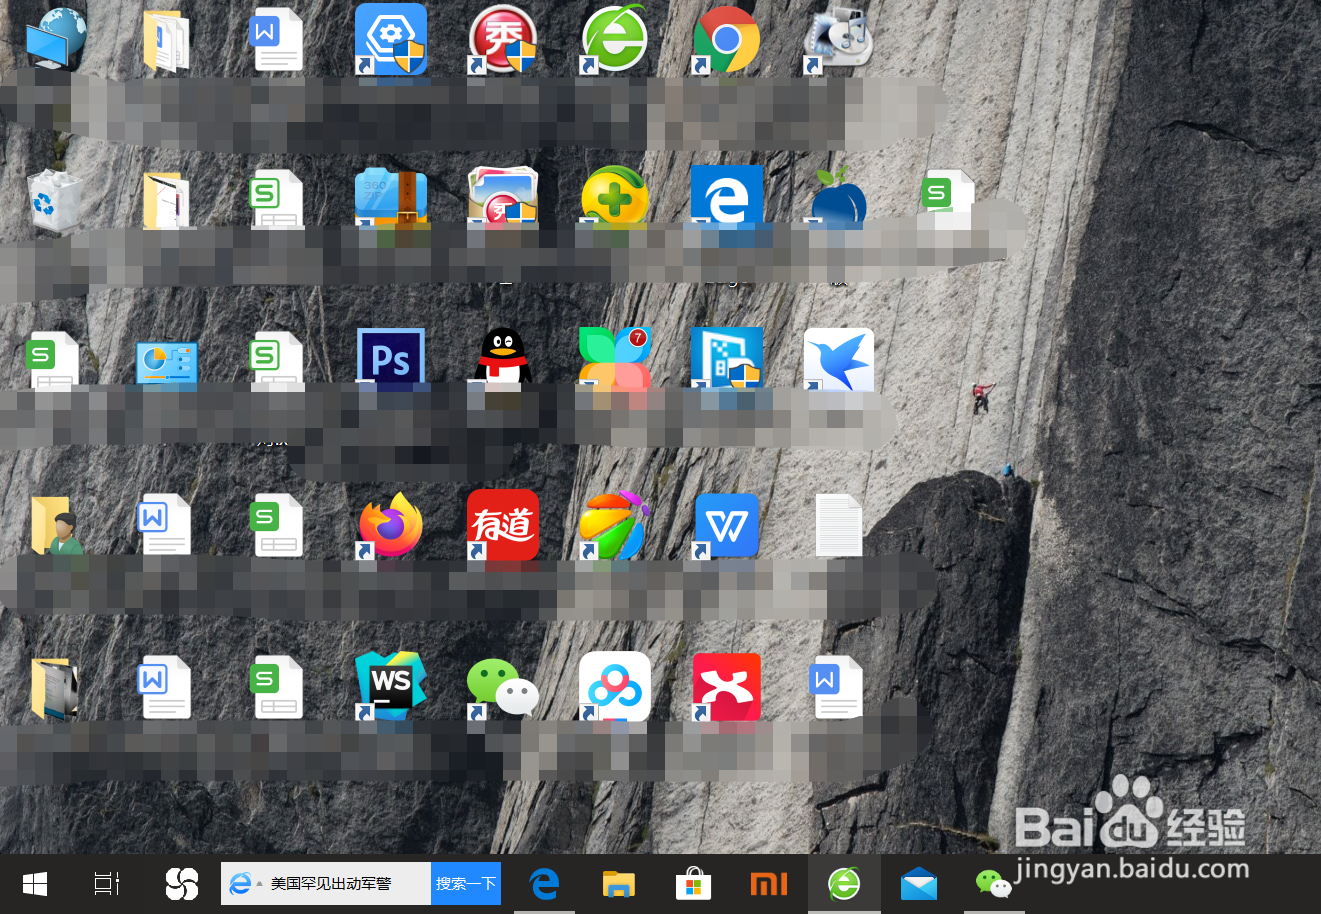Open WeChat desktop shortcut
The width and height of the screenshot is (1321, 914).
tap(502, 688)
